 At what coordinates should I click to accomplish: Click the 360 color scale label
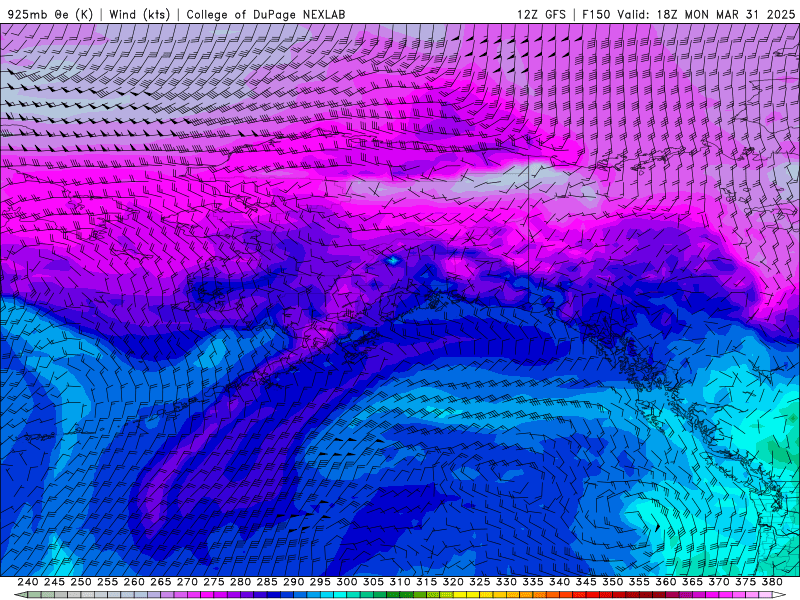[x=665, y=582]
